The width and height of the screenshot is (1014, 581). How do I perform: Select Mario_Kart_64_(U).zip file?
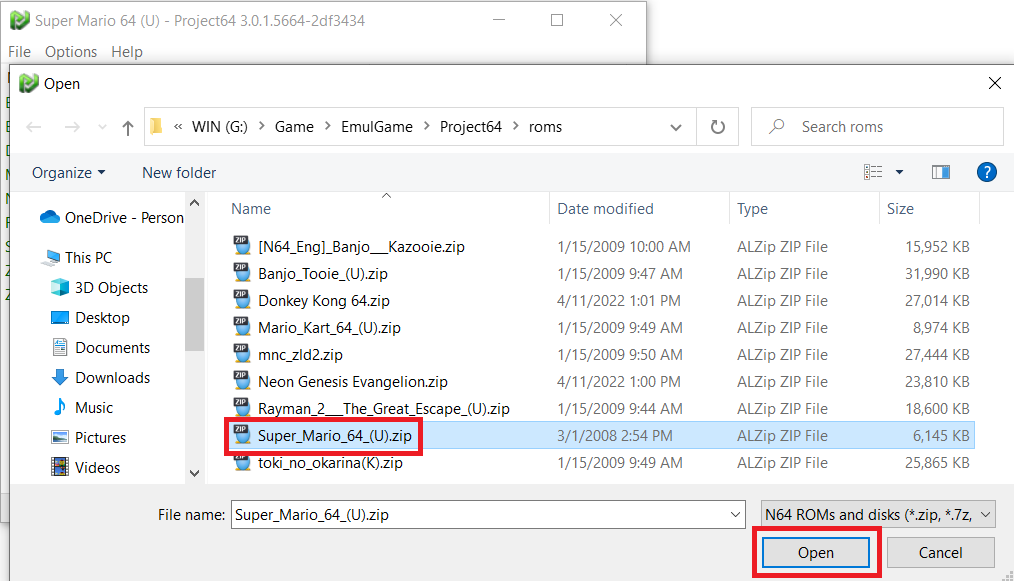tap(329, 328)
